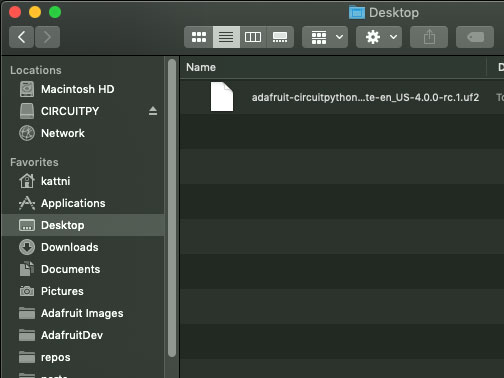Open the CIRCUITPY volume
Viewport: 504px width, 378px height.
(x=83, y=111)
